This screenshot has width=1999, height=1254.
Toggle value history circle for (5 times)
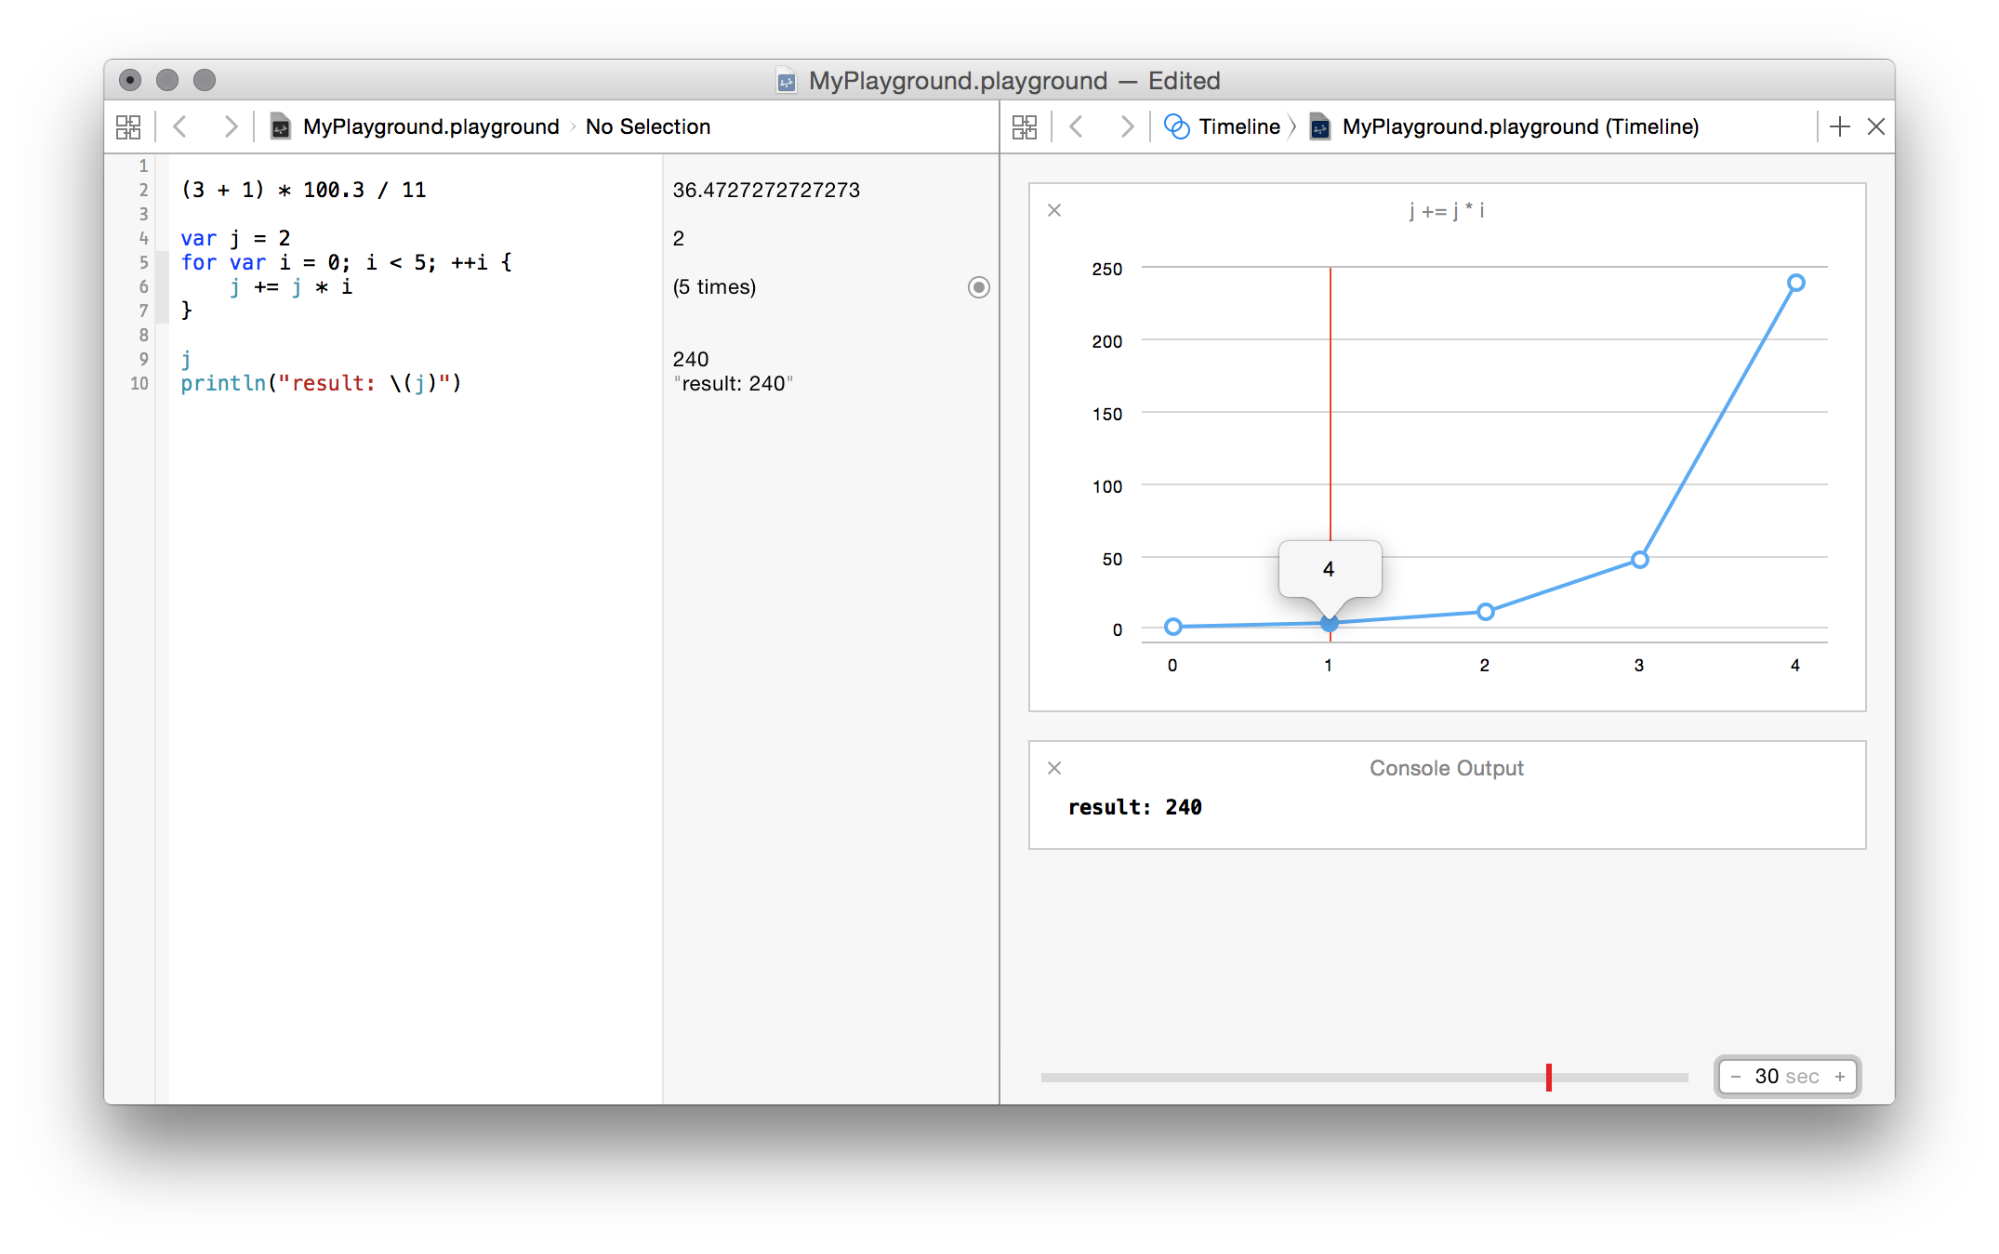point(978,288)
